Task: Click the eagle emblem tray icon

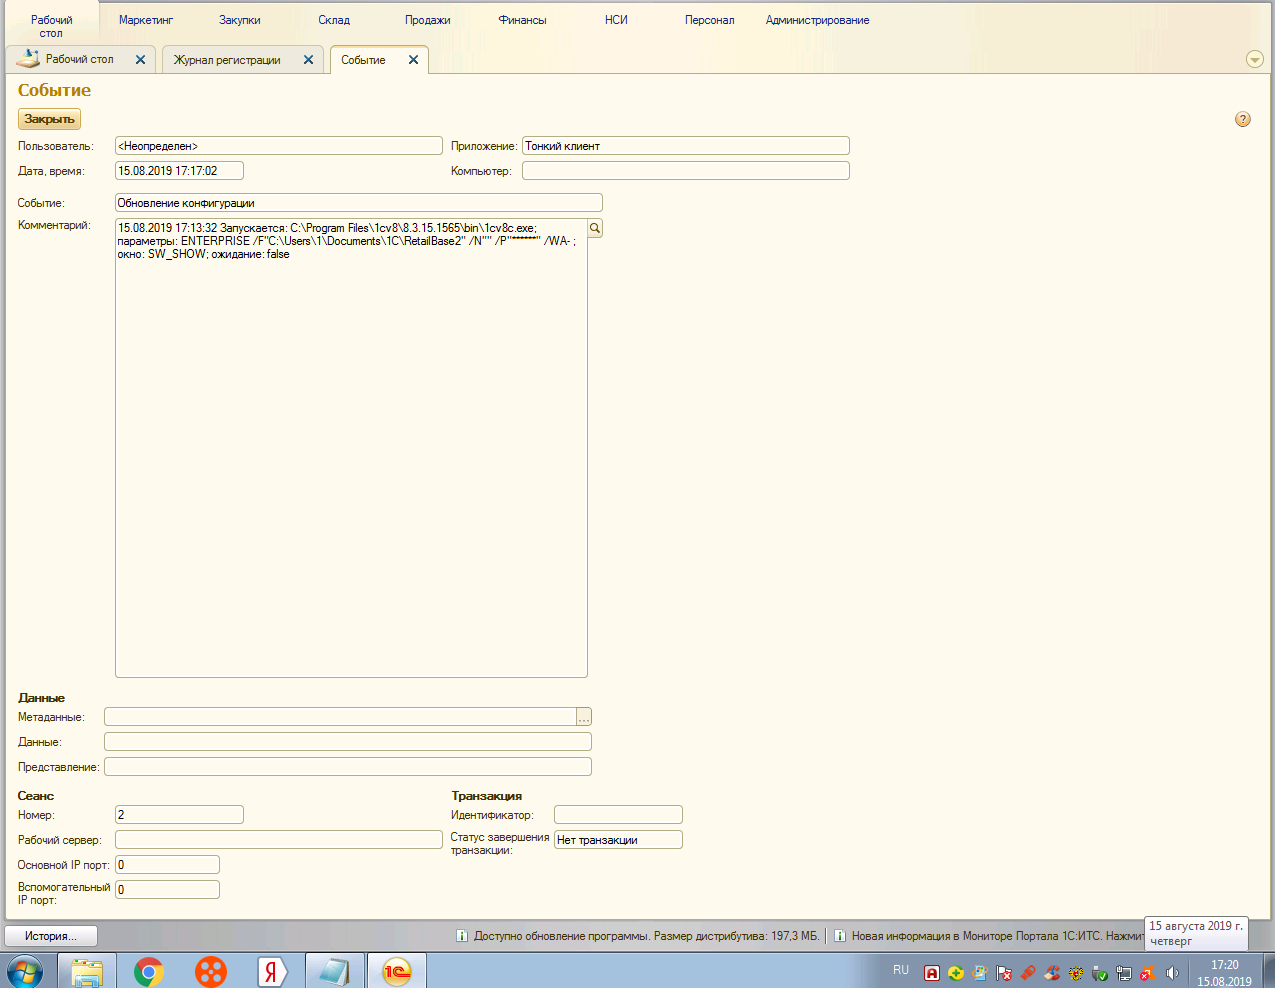Action: 1076,973
